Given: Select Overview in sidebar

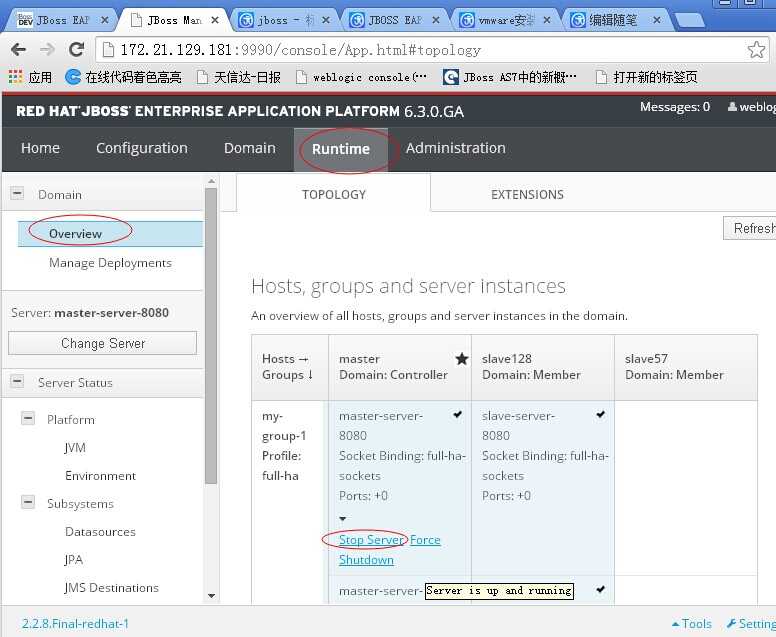Looking at the screenshot, I should click(x=110, y=234).
